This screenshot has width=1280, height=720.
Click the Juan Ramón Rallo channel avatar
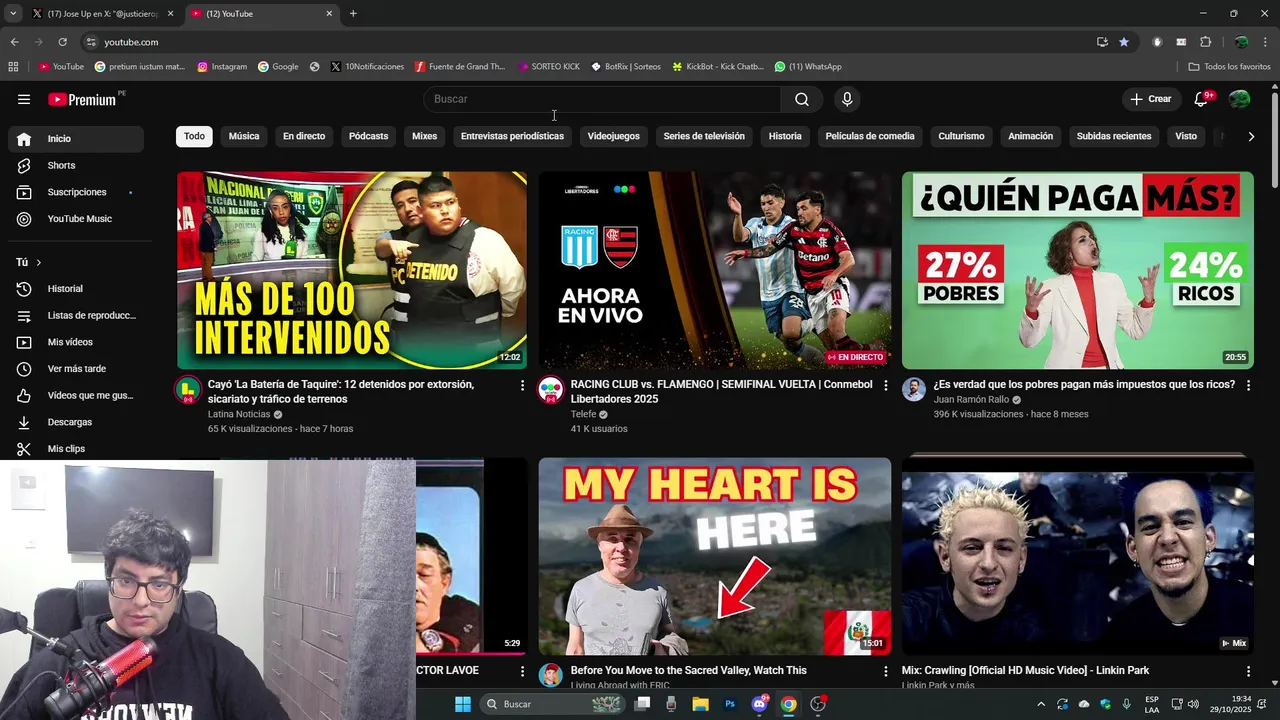coord(914,390)
